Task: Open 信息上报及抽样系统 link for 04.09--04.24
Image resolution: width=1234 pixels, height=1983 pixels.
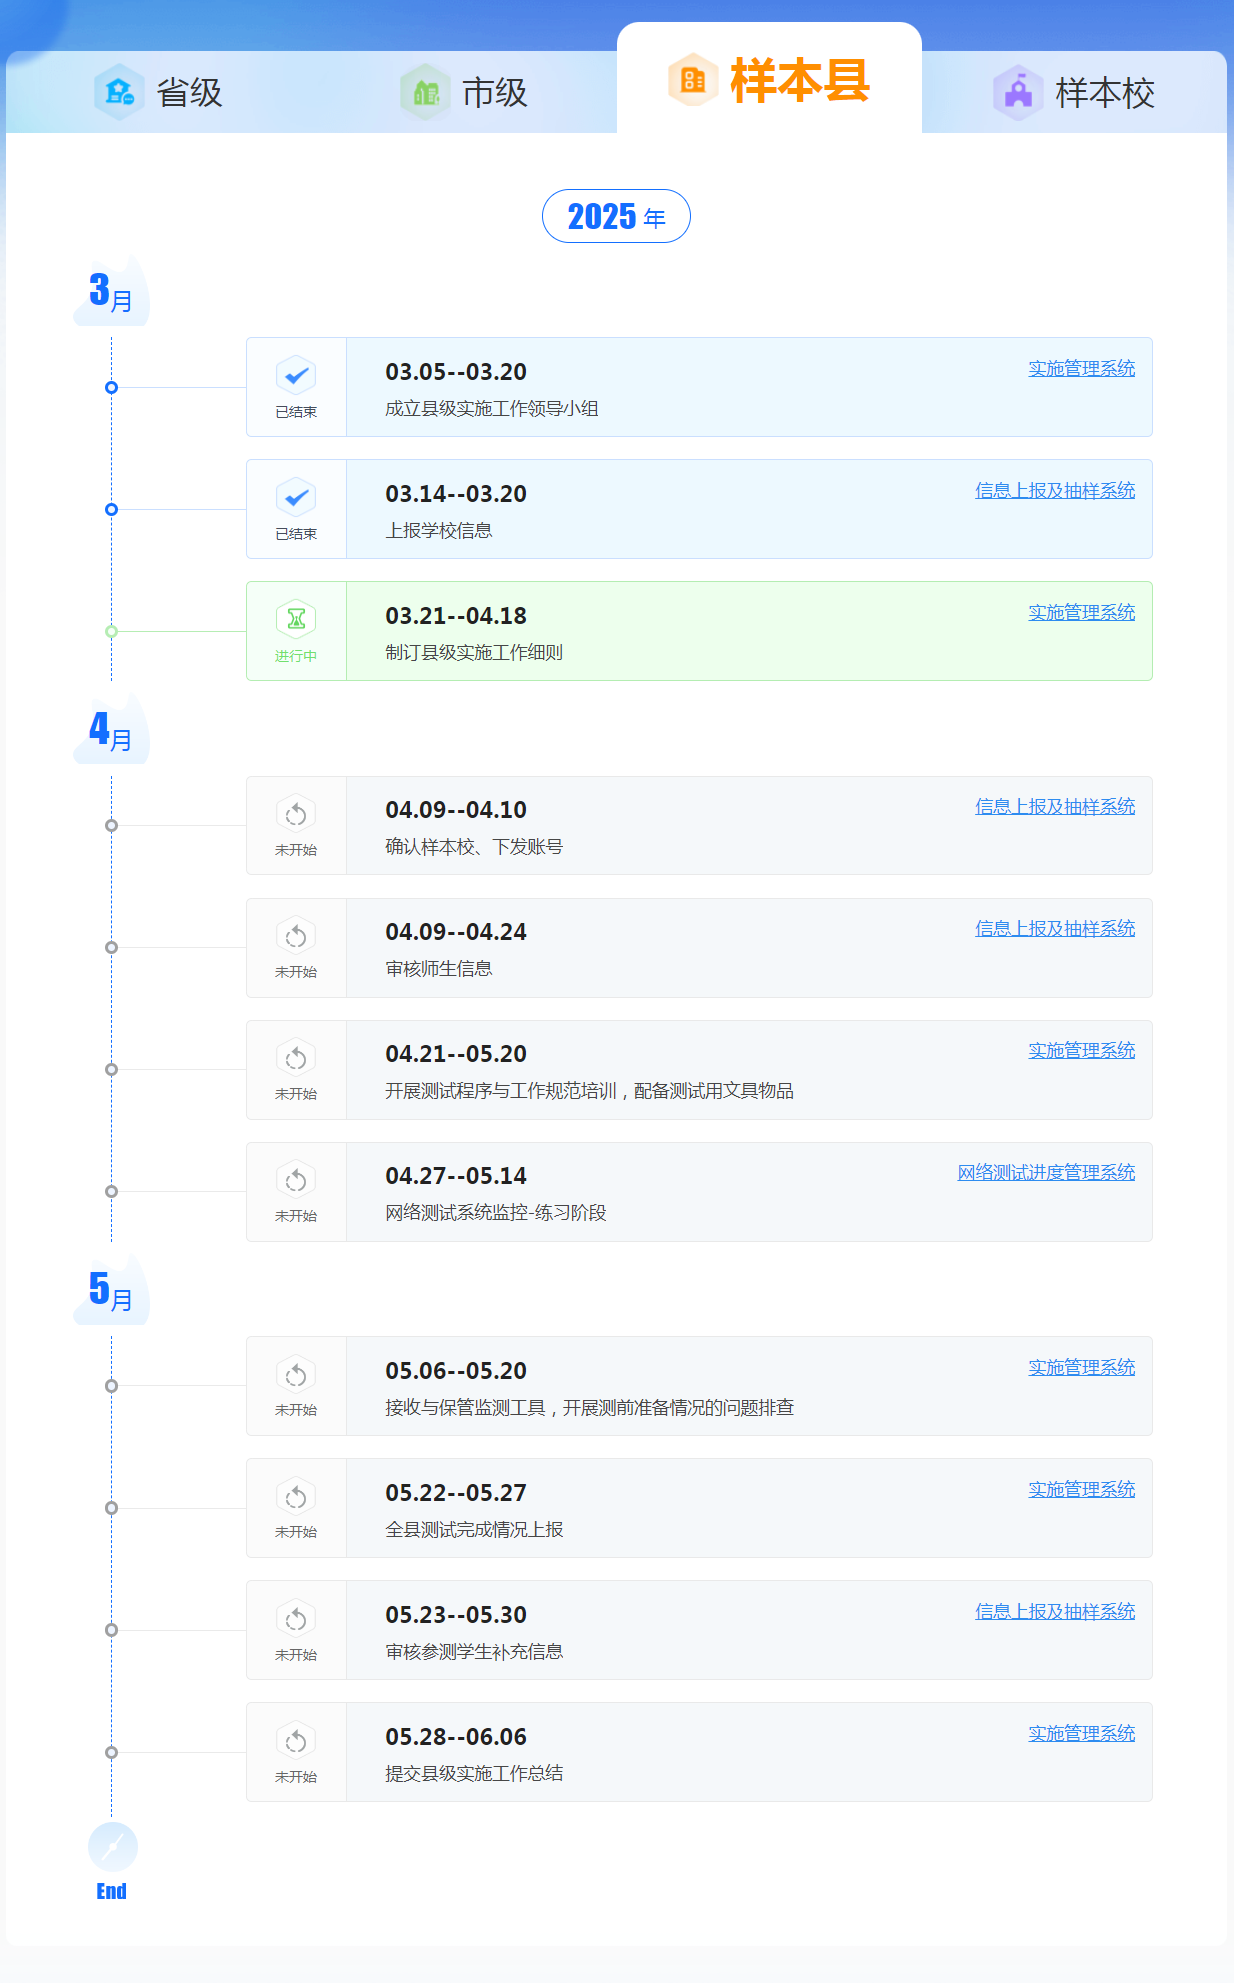Action: [x=1055, y=928]
